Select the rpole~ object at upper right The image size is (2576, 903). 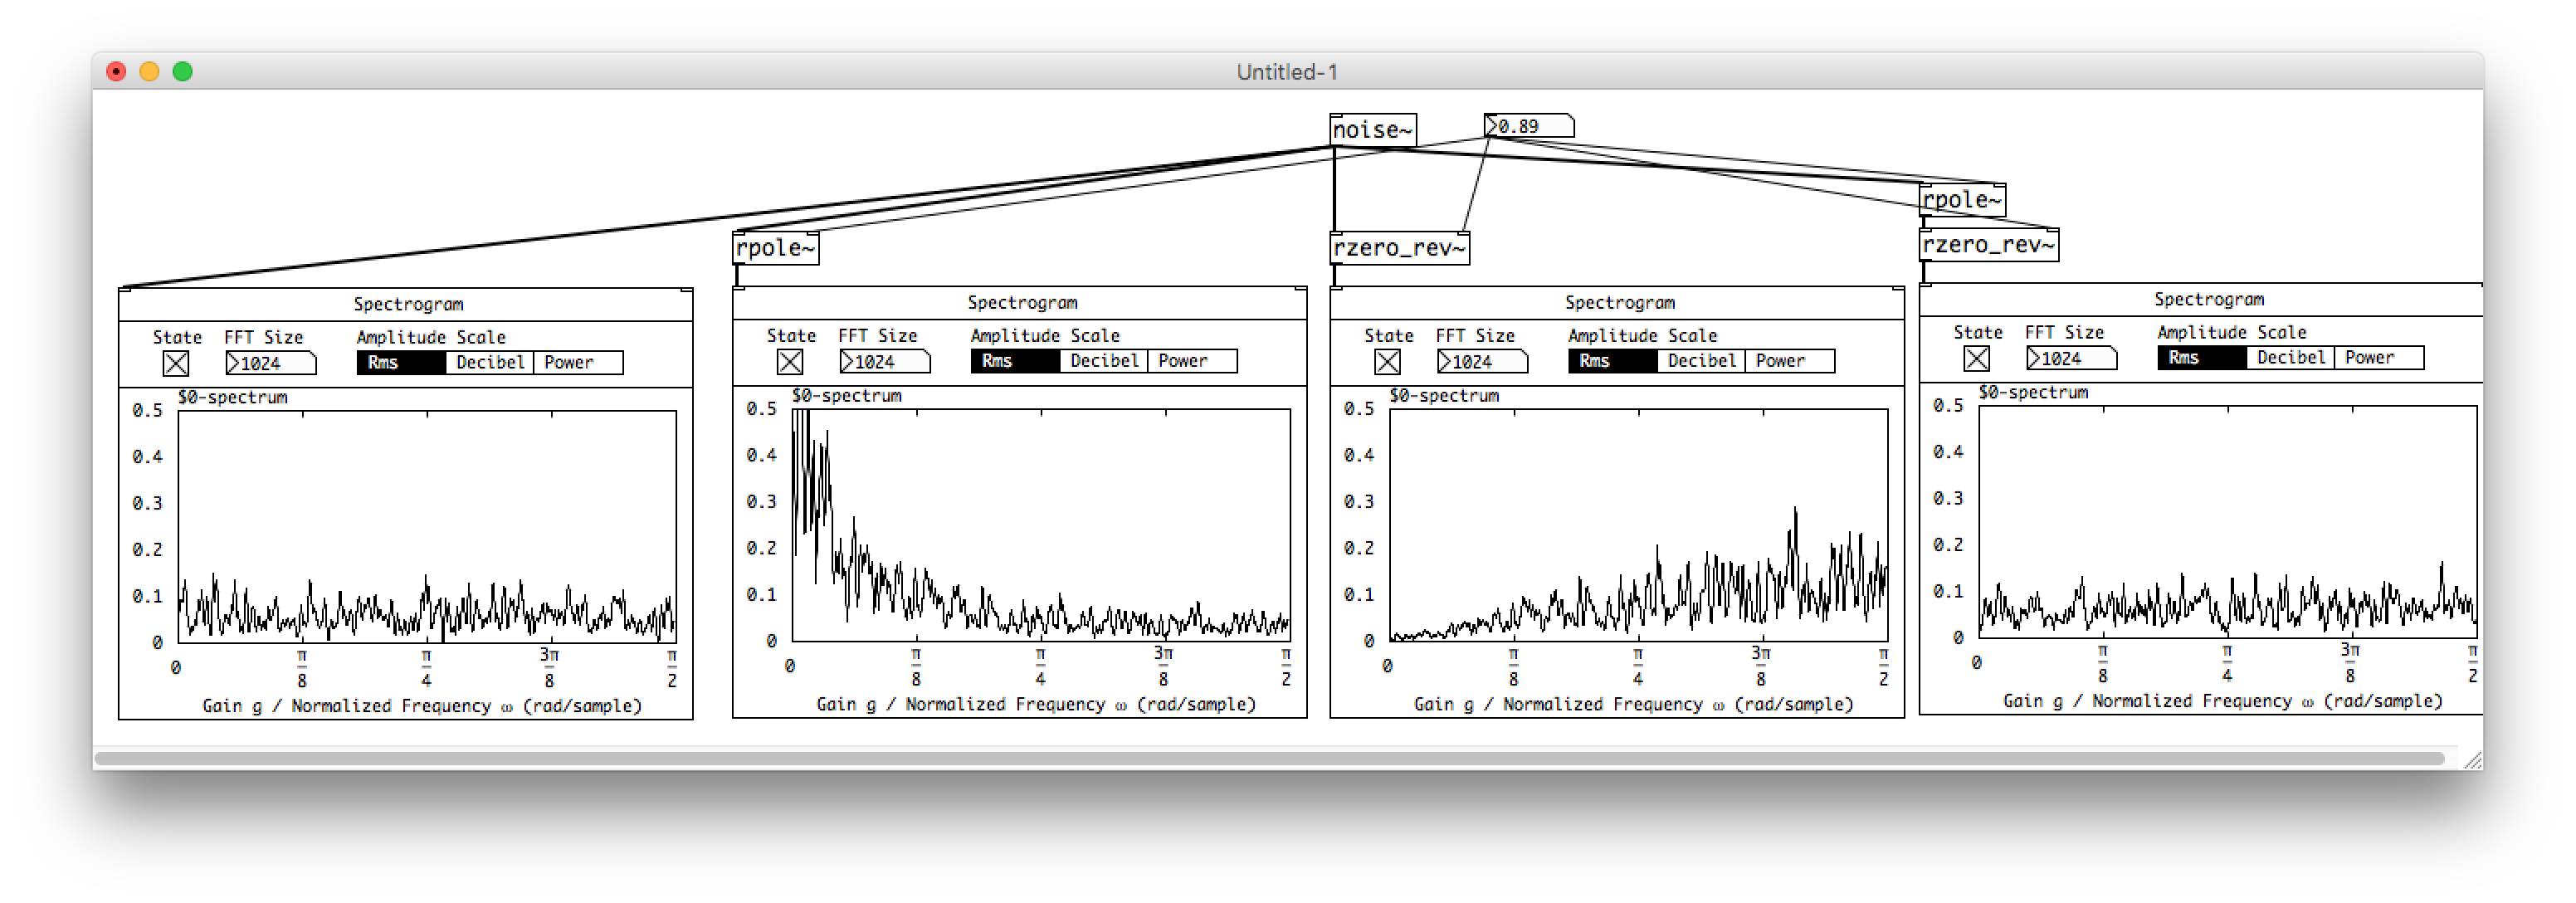click(1963, 200)
